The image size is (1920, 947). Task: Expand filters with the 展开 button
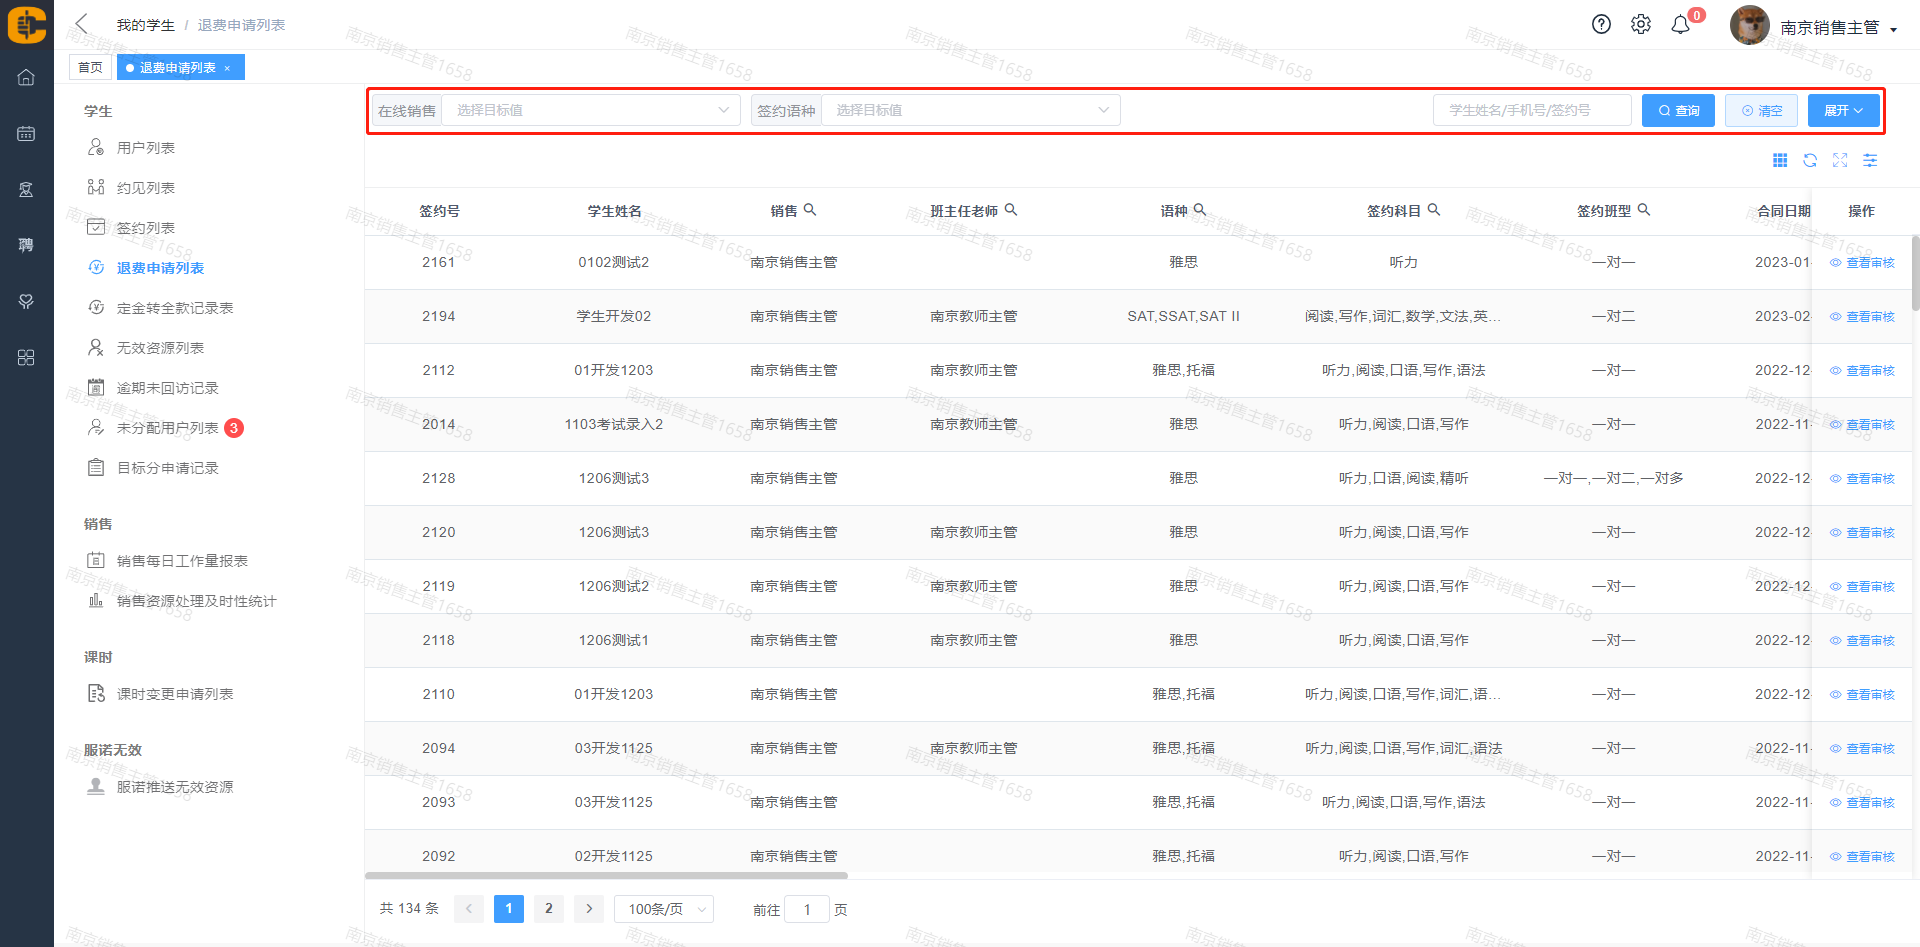(x=1843, y=110)
